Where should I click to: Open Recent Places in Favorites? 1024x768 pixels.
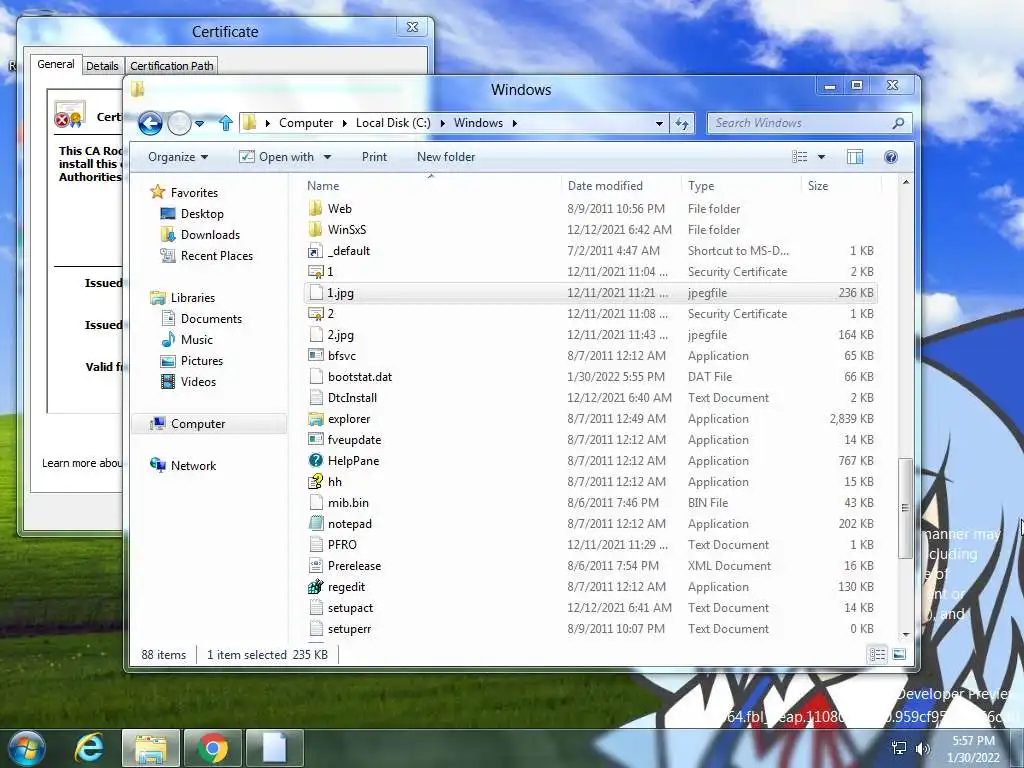216,256
